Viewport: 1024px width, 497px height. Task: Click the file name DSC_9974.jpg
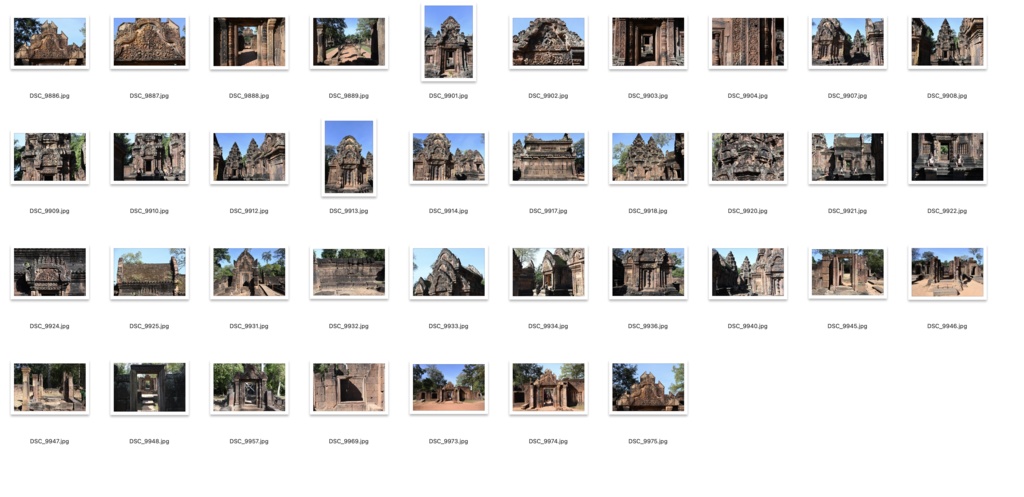point(548,441)
